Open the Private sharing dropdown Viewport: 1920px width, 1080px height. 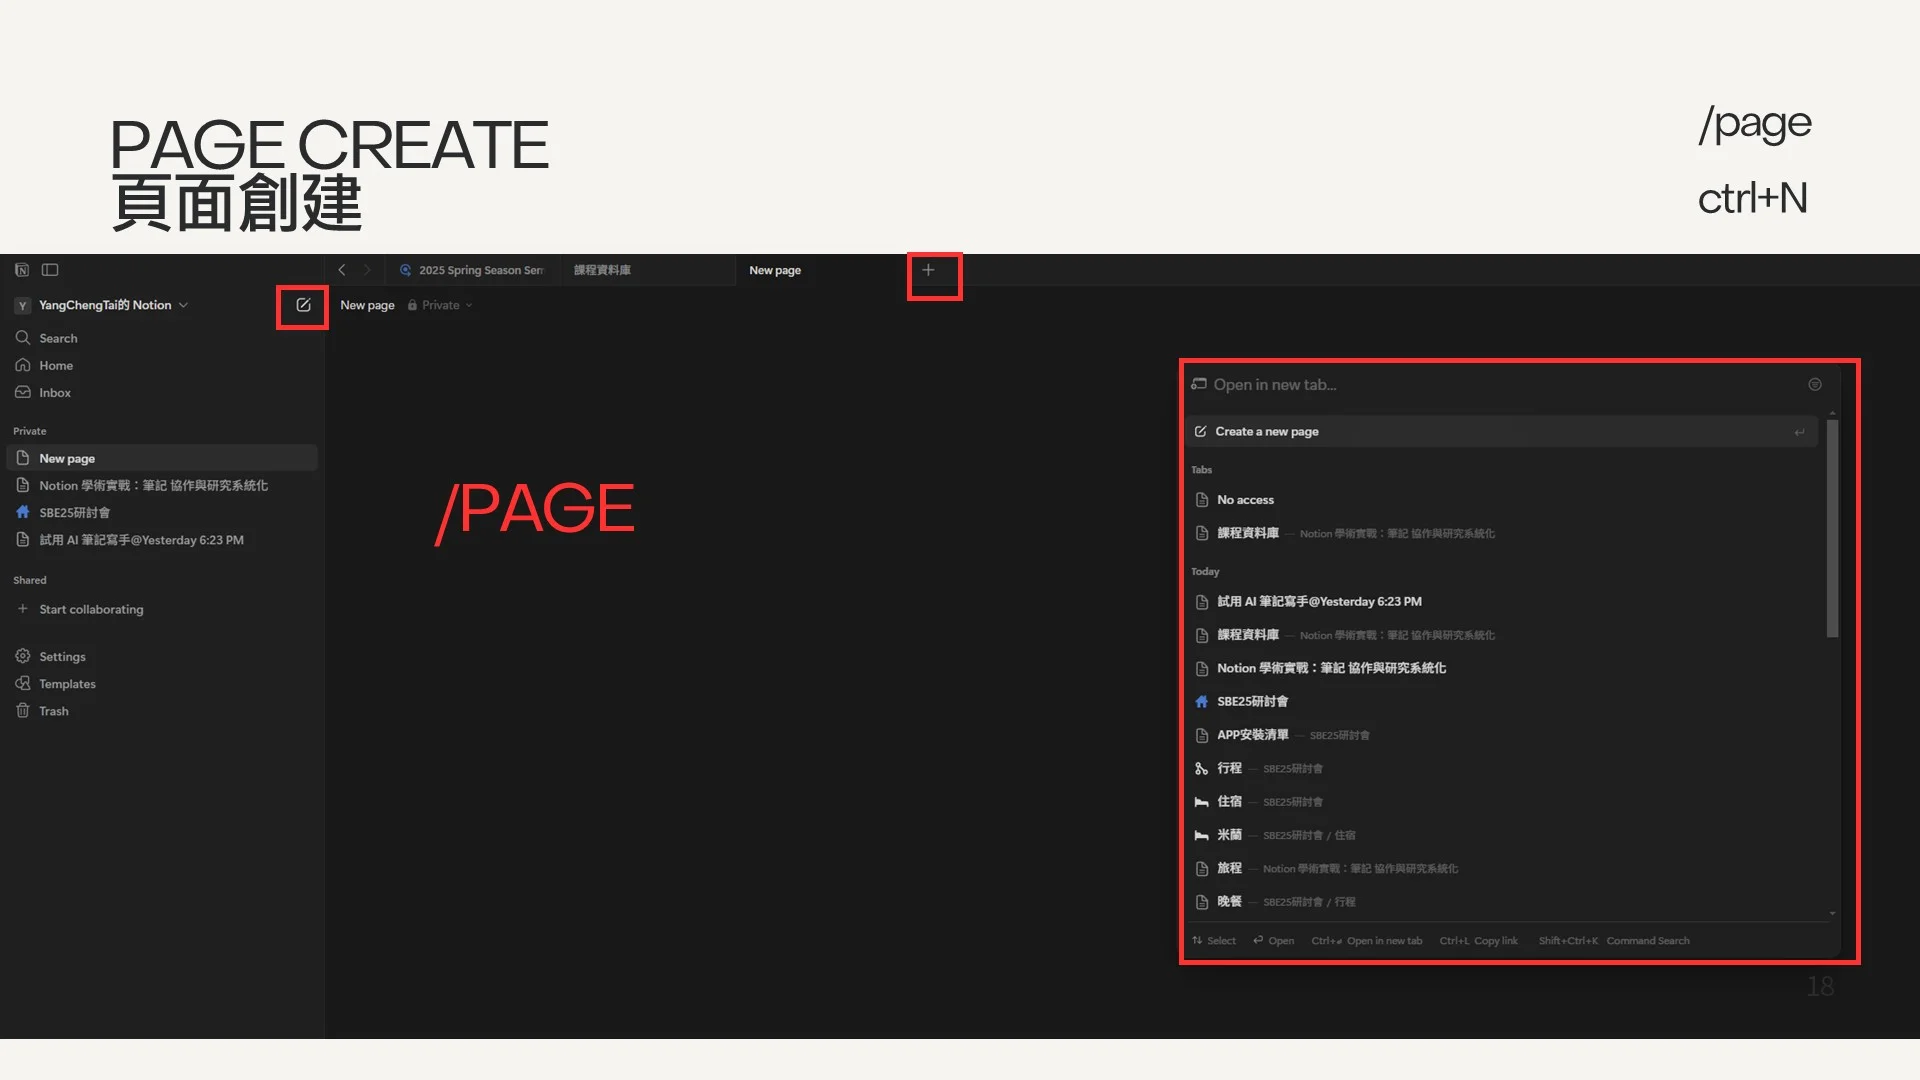click(x=441, y=305)
